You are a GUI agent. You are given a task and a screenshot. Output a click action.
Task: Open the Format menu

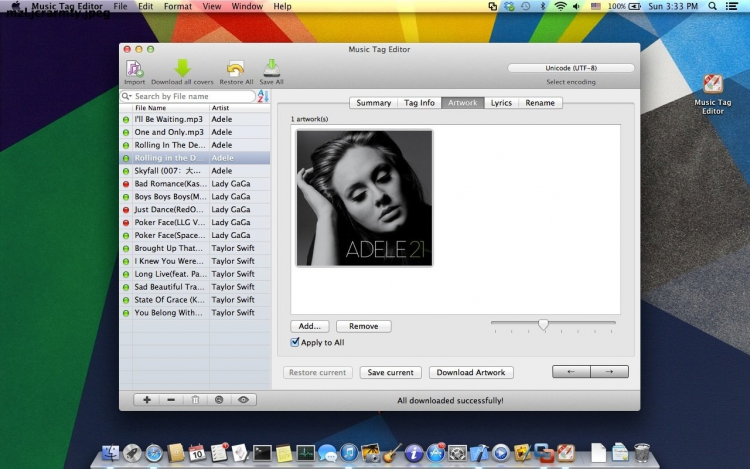[x=177, y=6]
